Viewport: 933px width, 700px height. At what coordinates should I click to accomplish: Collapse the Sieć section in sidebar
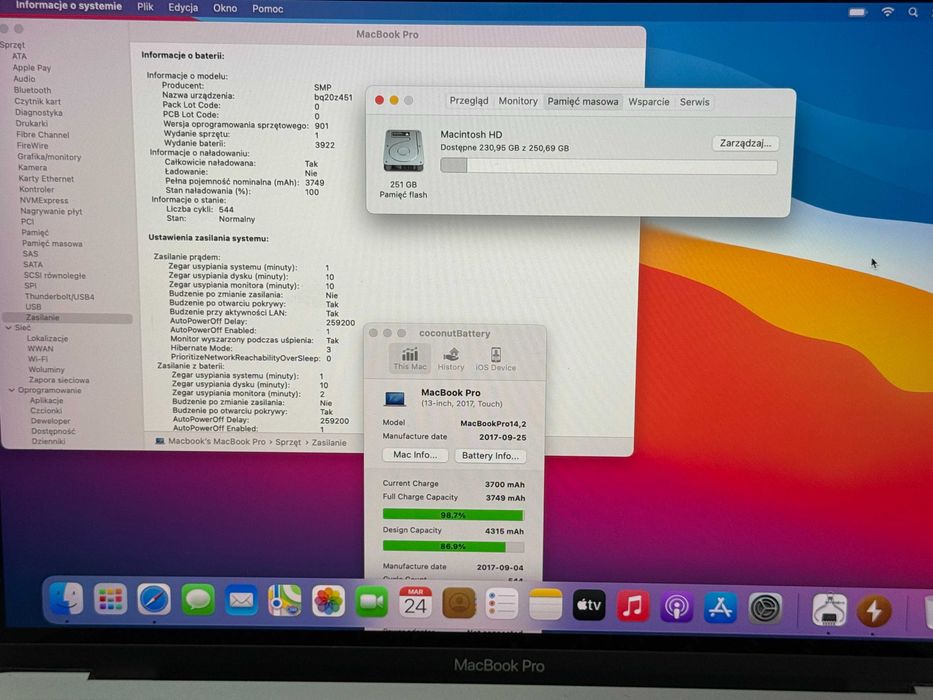(9, 328)
